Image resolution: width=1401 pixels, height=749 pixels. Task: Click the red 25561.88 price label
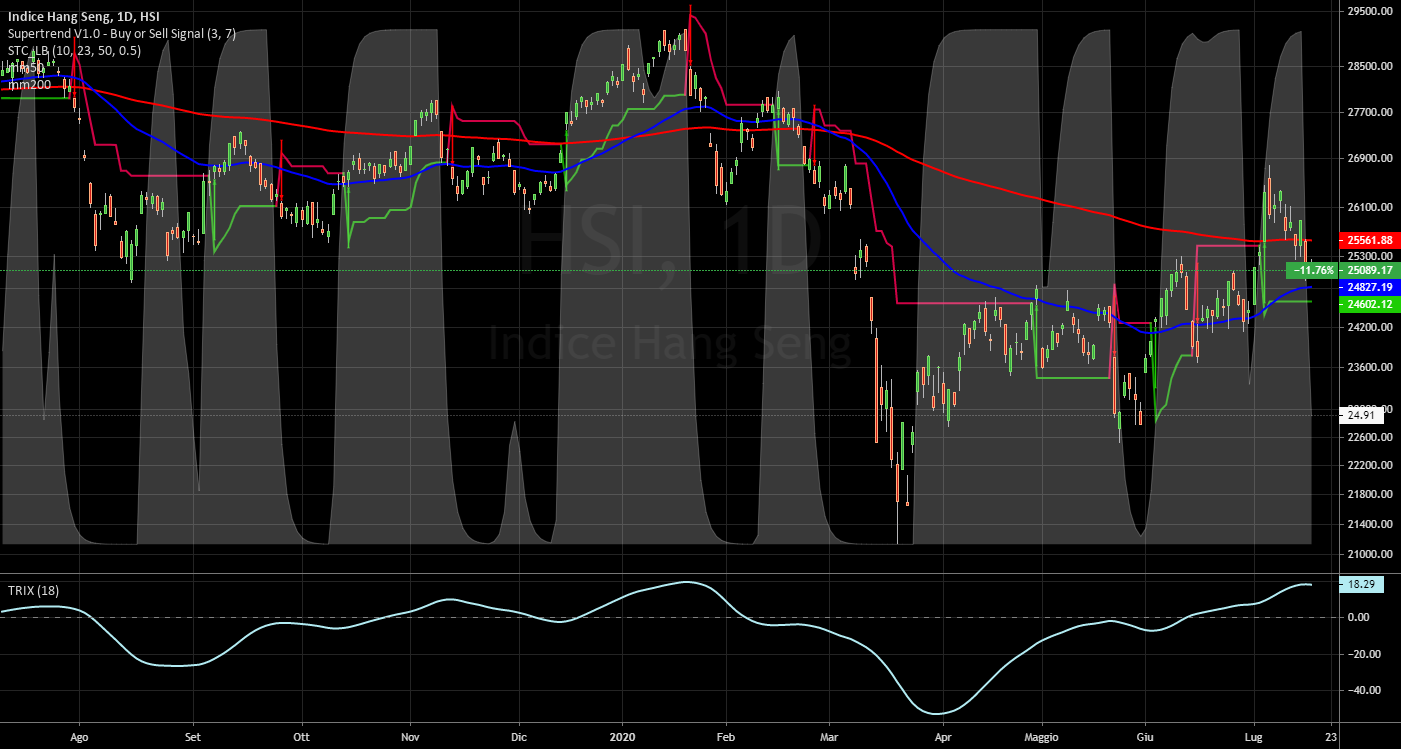pos(1369,240)
